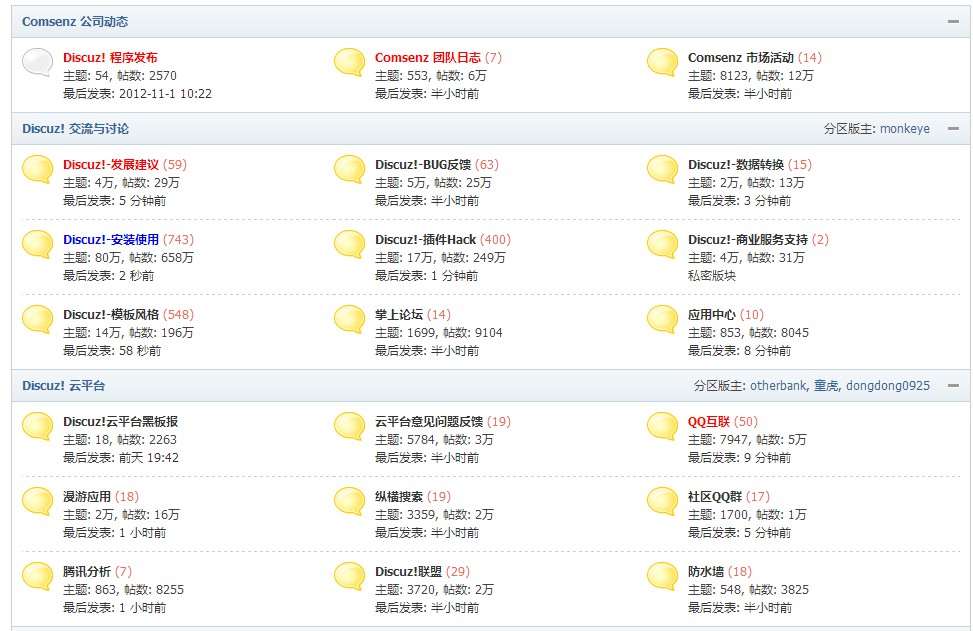Open the 防水墙 forum

click(x=706, y=571)
